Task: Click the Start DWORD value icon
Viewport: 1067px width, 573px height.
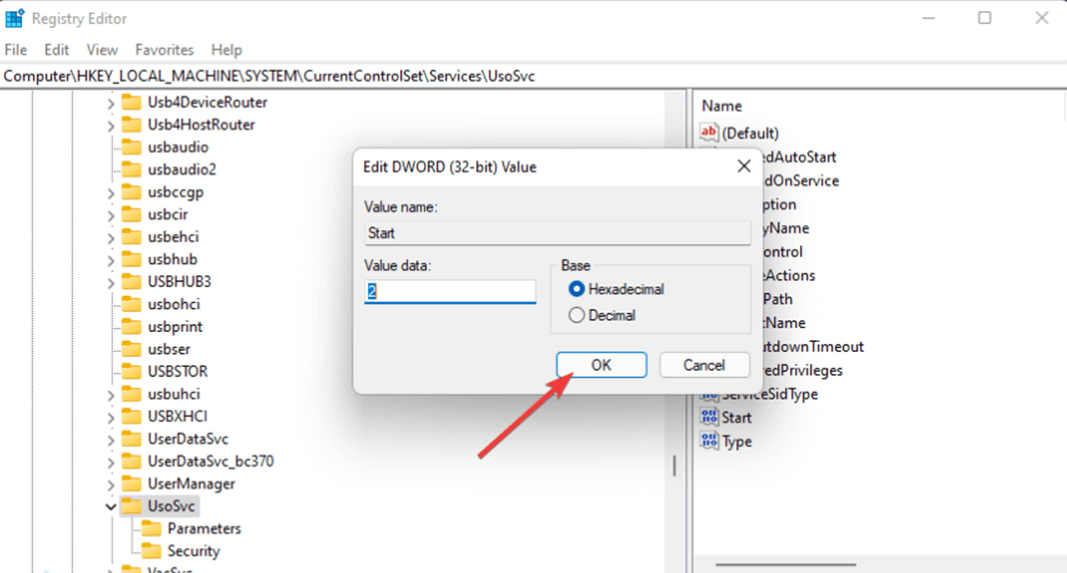Action: [709, 417]
